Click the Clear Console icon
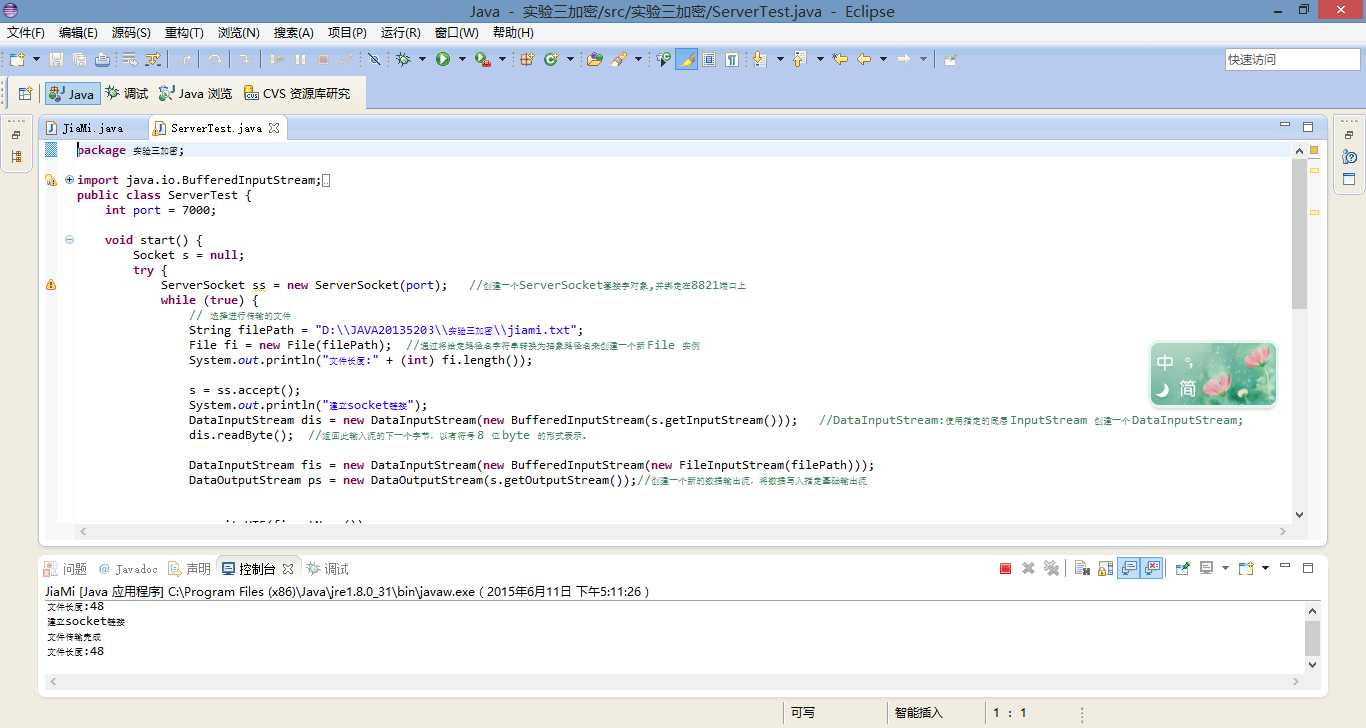This screenshot has width=1366, height=728. click(x=1082, y=568)
